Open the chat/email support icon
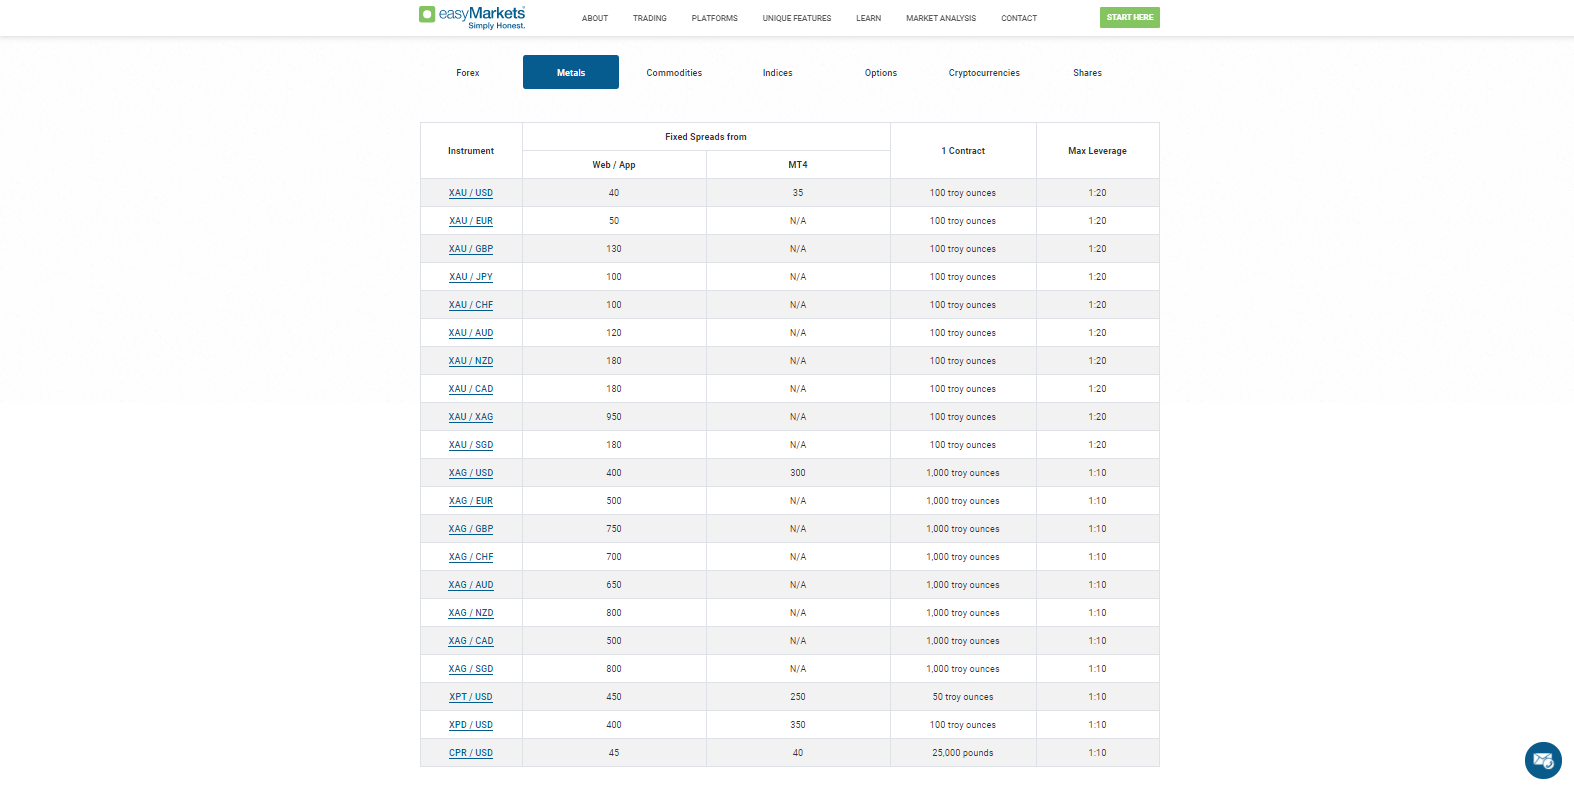 click(1543, 760)
